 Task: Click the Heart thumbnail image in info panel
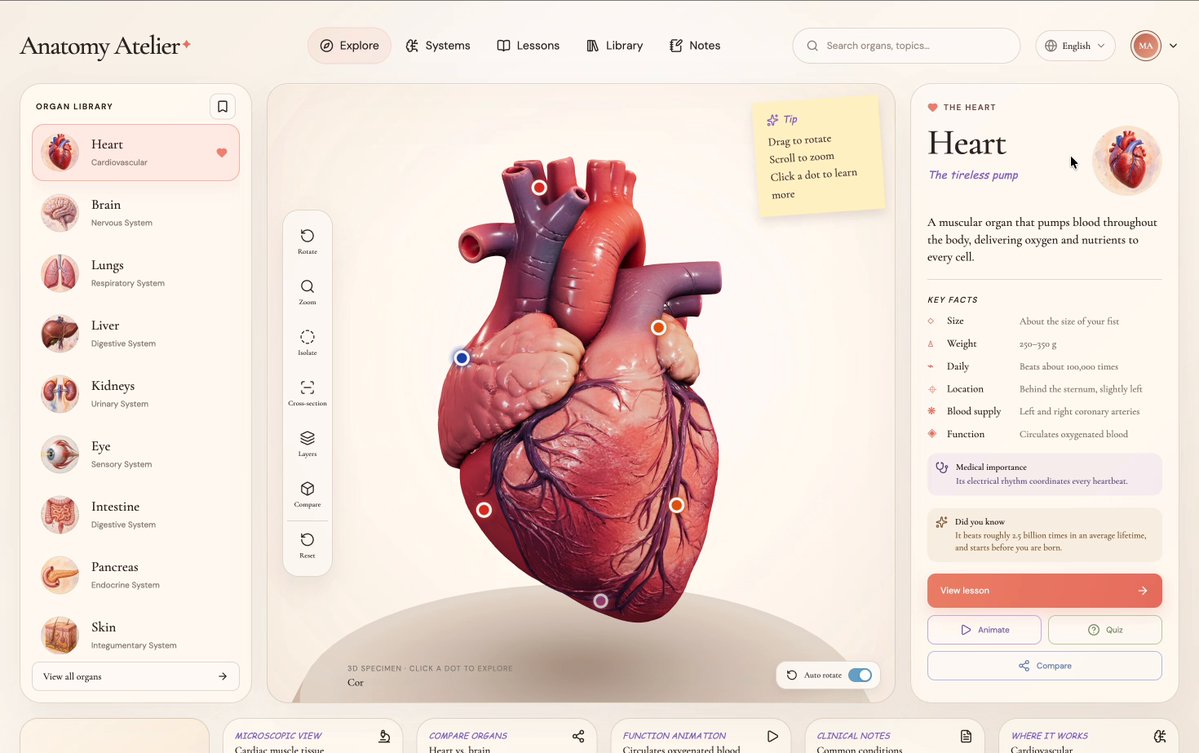tap(1127, 161)
